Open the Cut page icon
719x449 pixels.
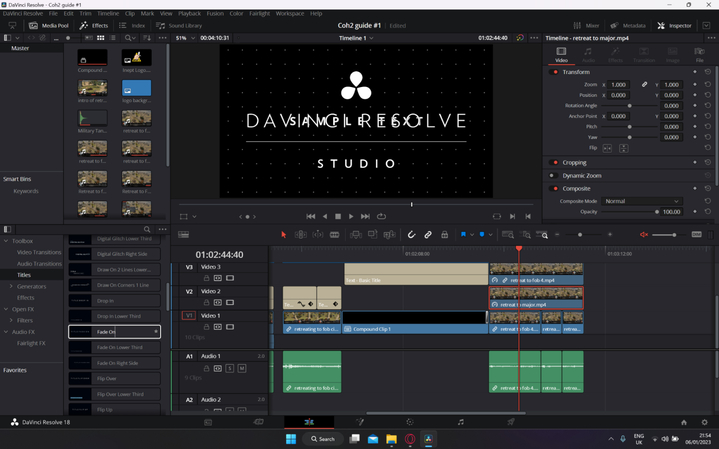click(259, 422)
